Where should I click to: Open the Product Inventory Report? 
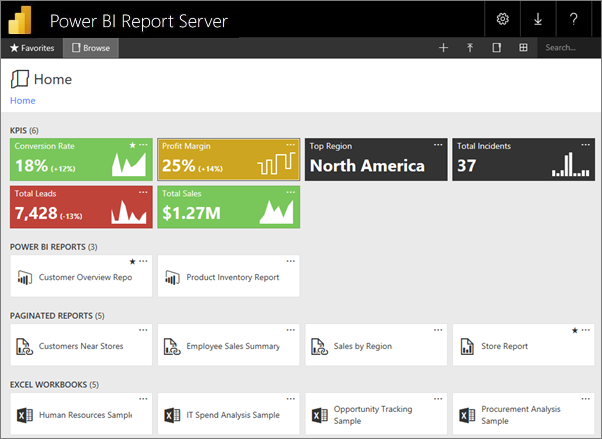pos(232,277)
